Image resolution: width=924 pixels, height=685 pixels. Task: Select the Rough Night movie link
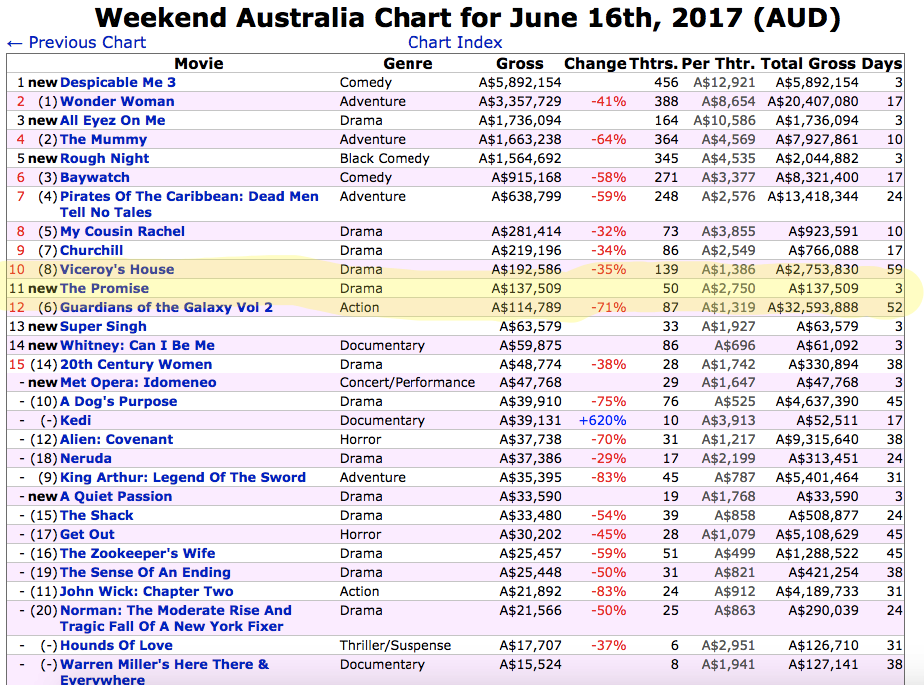click(x=105, y=159)
